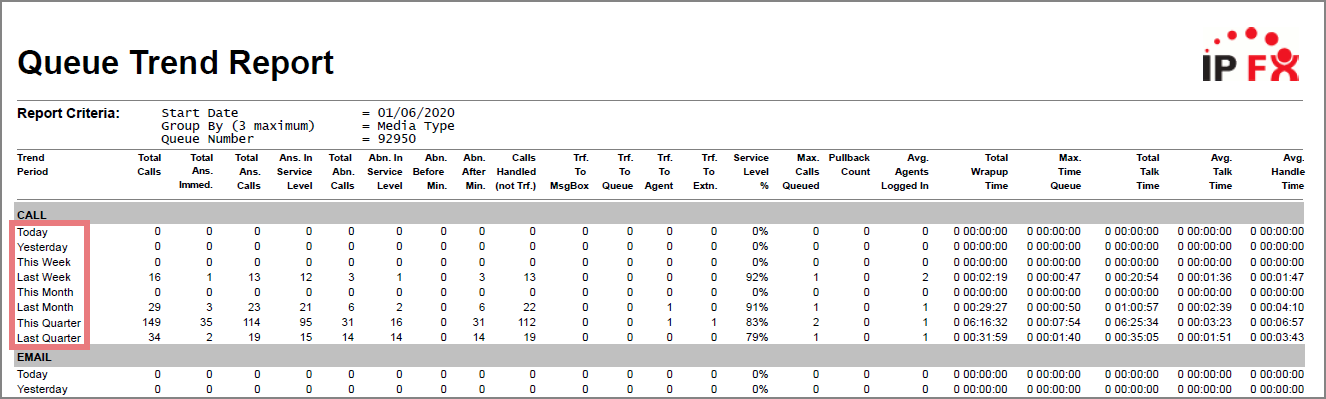Click the Today row under EMAIL
Viewport: 1326px width, 399px height.
click(660, 374)
